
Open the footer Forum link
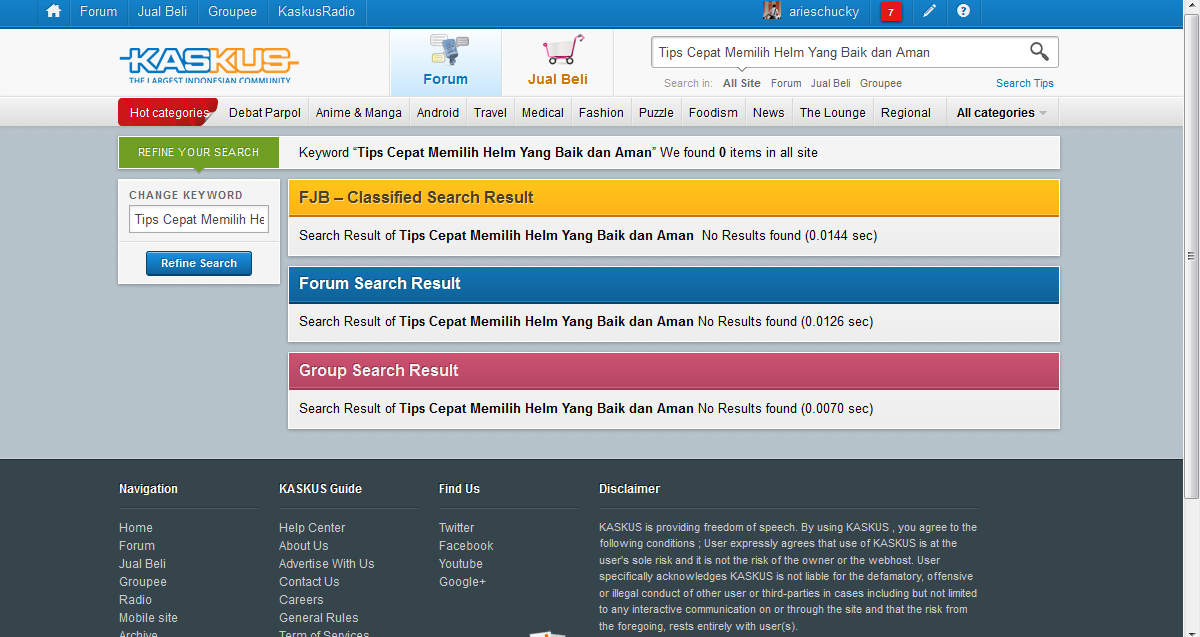click(x=137, y=546)
